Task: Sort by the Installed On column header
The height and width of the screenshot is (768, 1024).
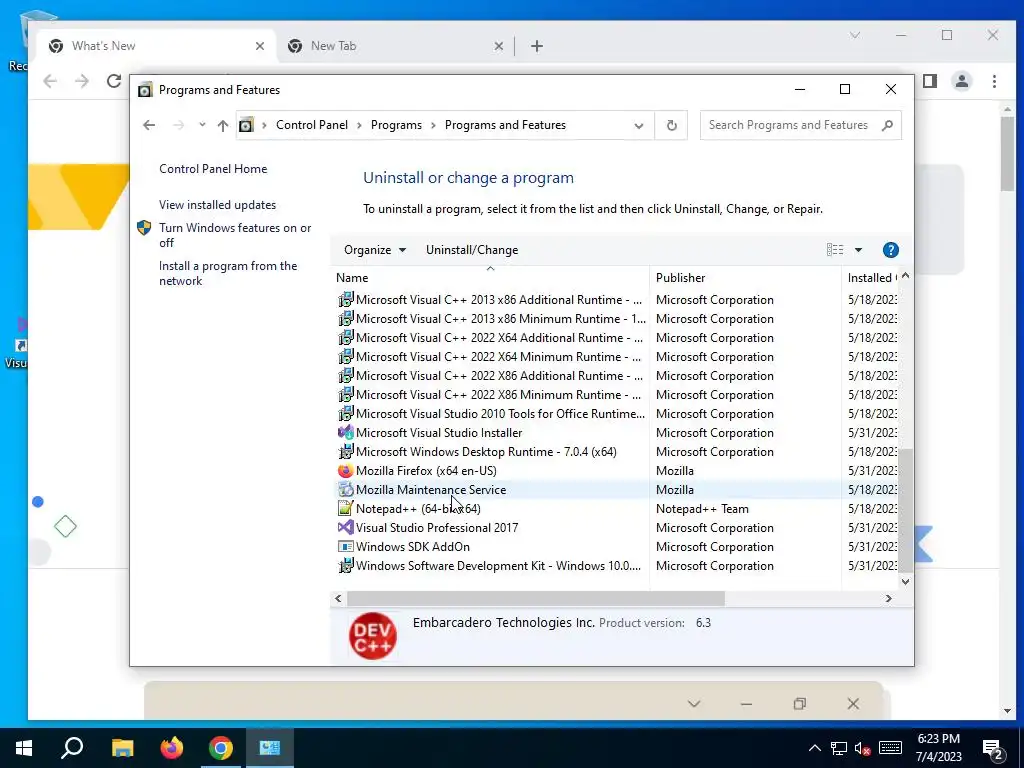Action: click(x=871, y=278)
